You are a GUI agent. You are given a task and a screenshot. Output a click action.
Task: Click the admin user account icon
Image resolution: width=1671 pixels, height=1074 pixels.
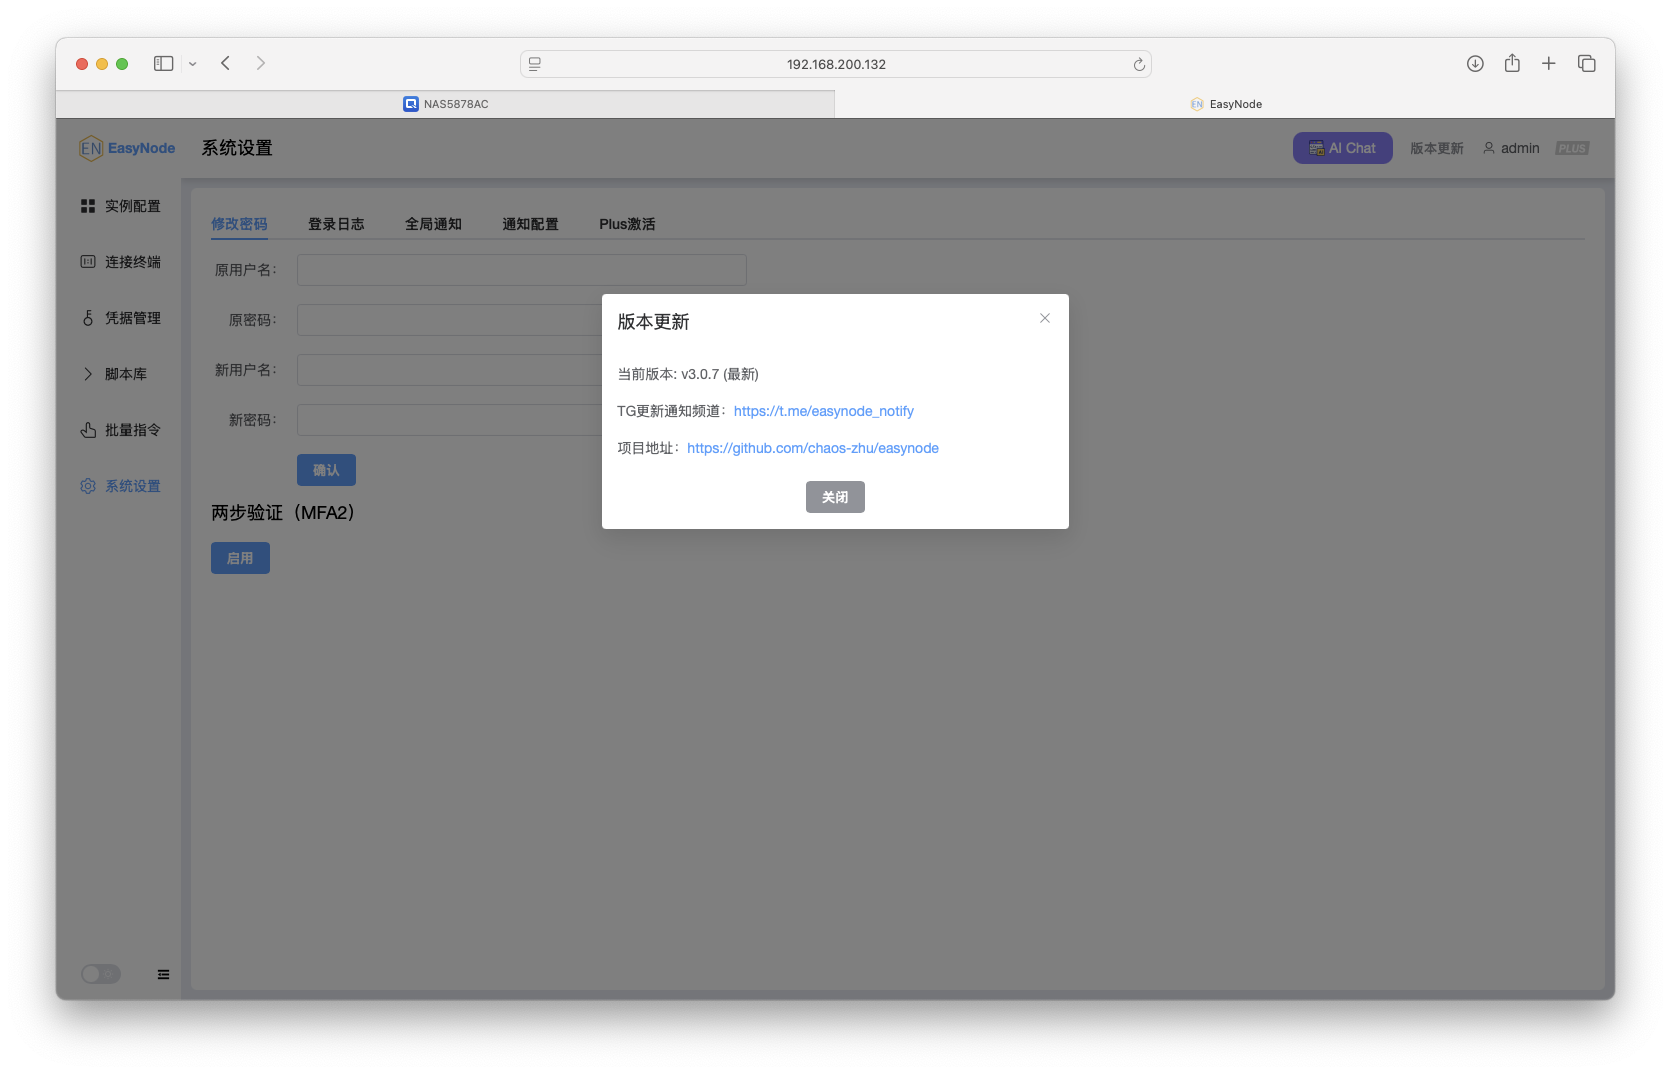1489,148
